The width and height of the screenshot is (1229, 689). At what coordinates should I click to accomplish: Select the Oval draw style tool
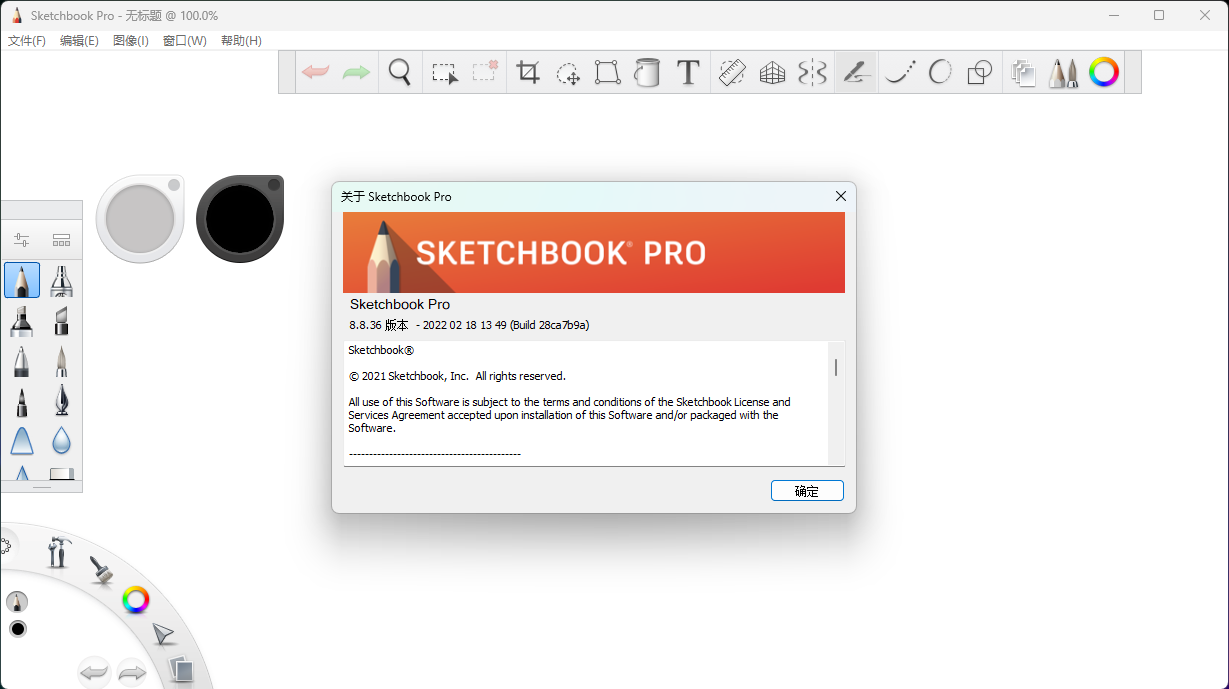click(x=940, y=72)
